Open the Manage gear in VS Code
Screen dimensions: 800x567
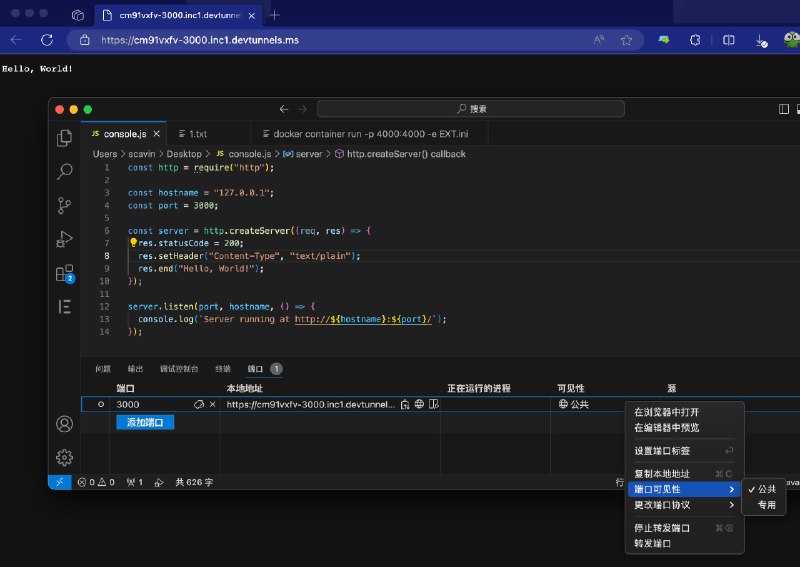pos(64,457)
